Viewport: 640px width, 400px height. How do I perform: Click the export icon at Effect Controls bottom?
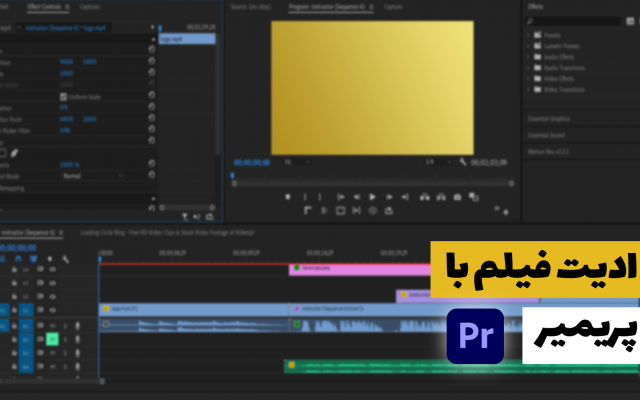[x=210, y=217]
